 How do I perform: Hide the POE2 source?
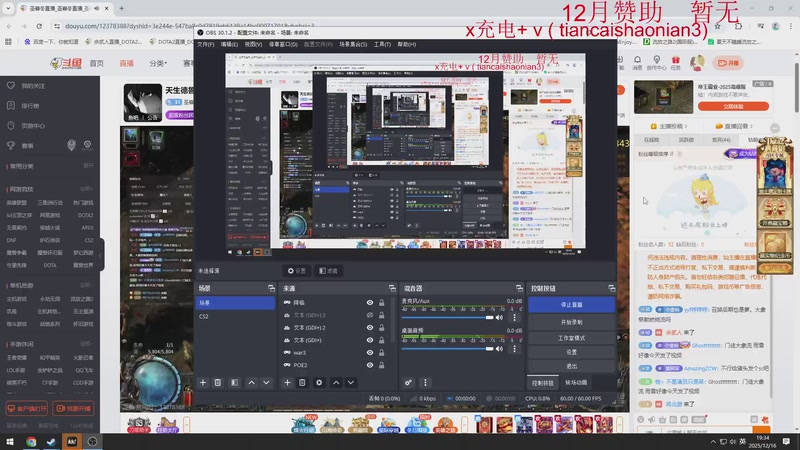coord(370,365)
